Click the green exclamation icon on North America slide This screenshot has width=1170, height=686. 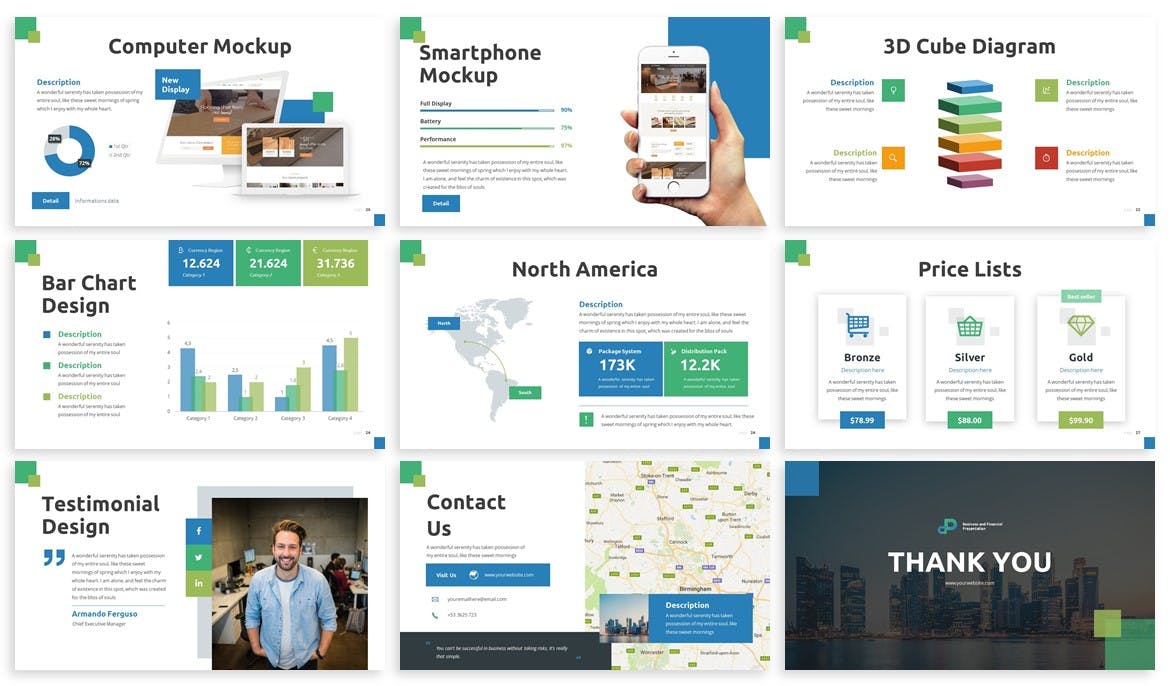coord(586,418)
